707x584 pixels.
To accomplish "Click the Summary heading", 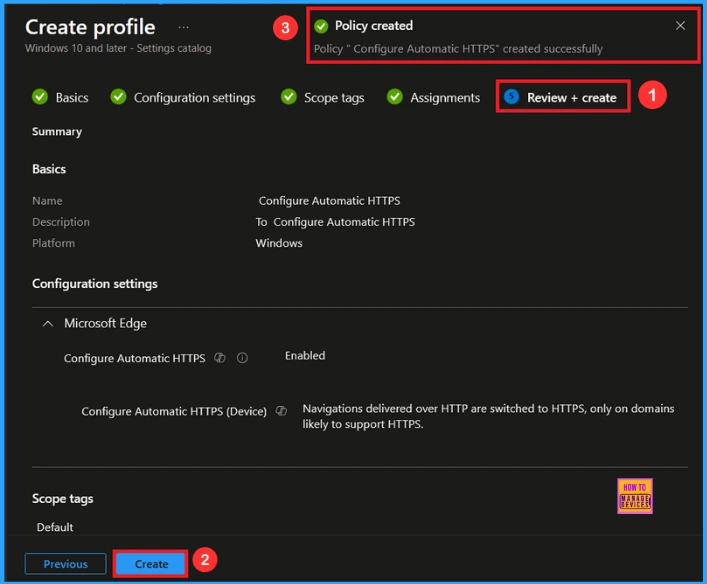I will [57, 132].
